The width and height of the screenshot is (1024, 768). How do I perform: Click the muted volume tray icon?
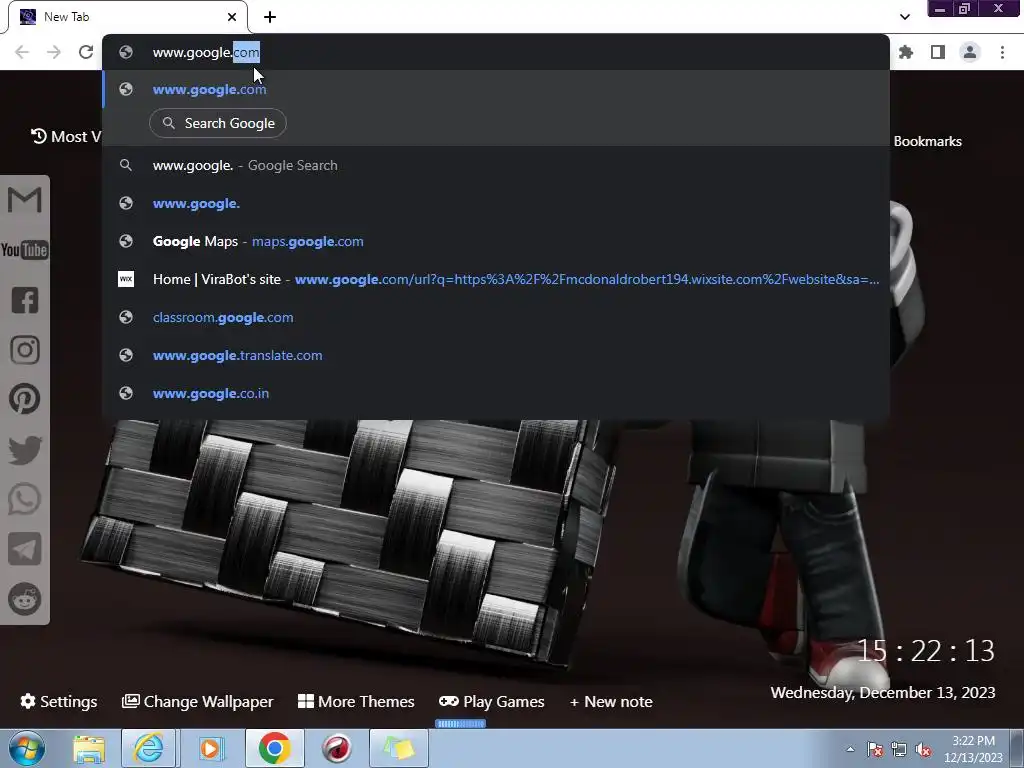click(923, 749)
